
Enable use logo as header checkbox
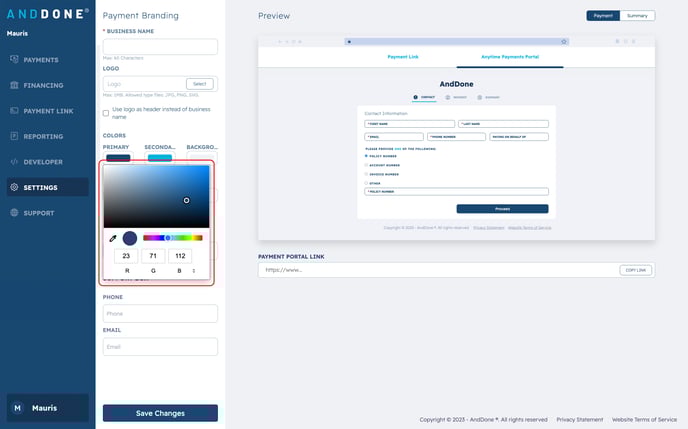pyautogui.click(x=107, y=113)
